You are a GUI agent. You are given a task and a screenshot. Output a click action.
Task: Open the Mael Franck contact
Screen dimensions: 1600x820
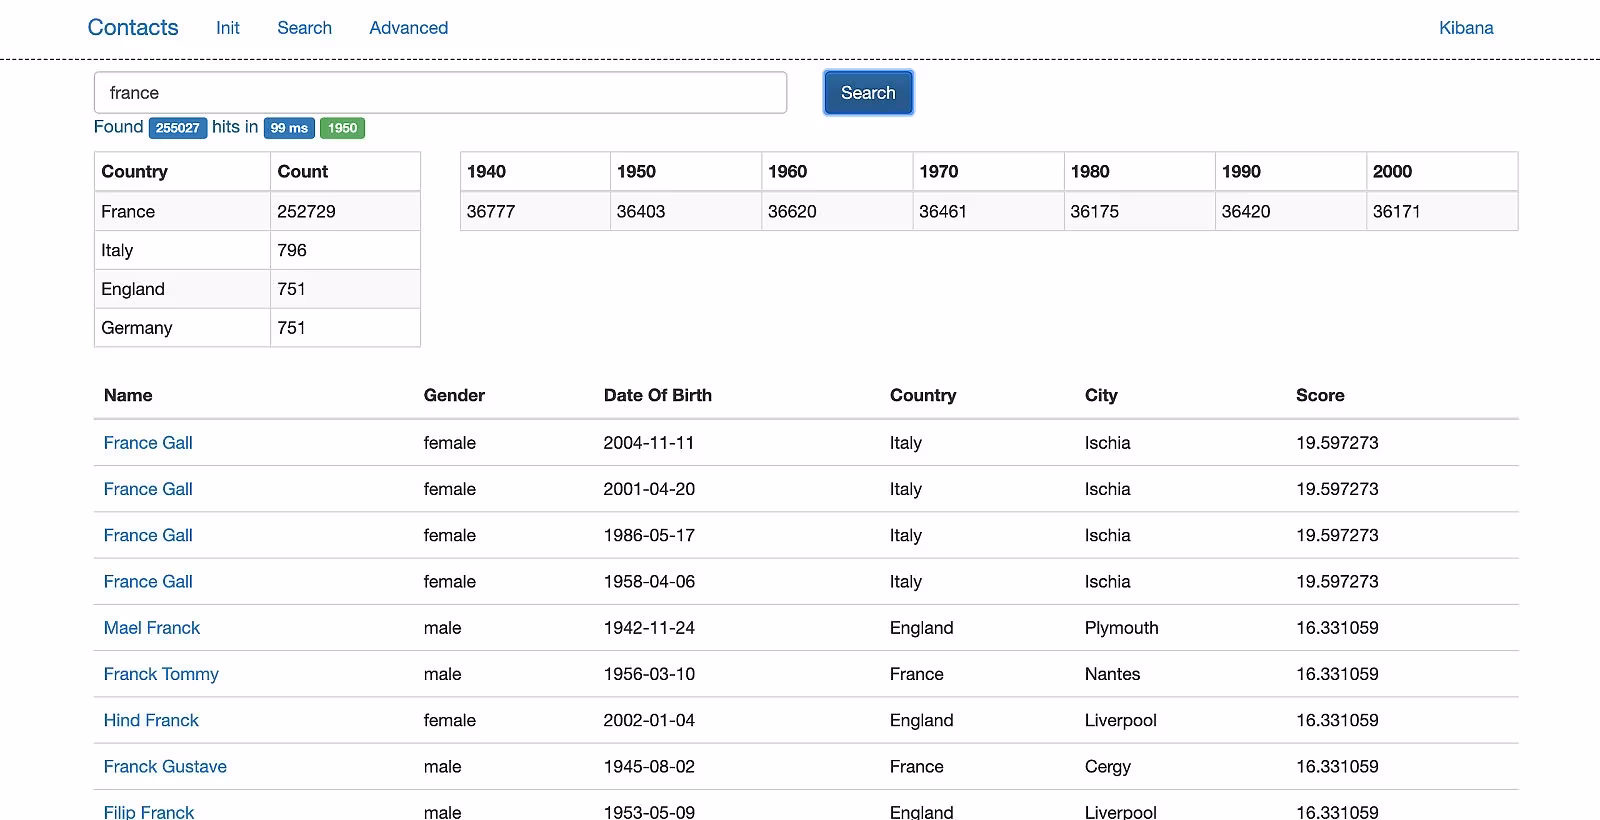click(152, 628)
